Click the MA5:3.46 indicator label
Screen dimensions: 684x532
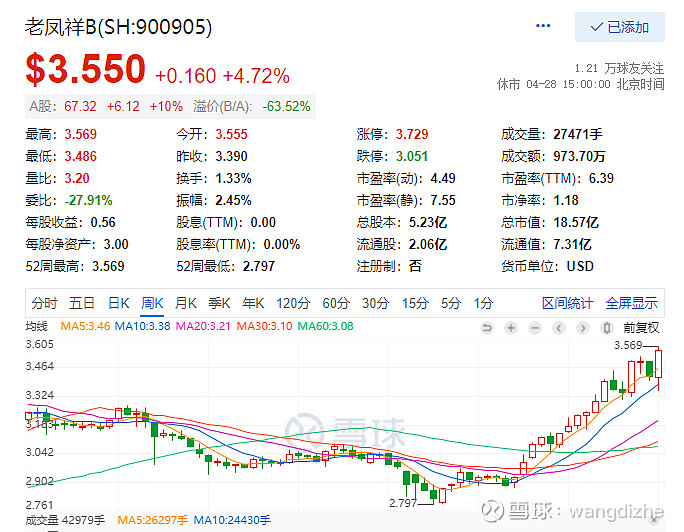(85, 326)
